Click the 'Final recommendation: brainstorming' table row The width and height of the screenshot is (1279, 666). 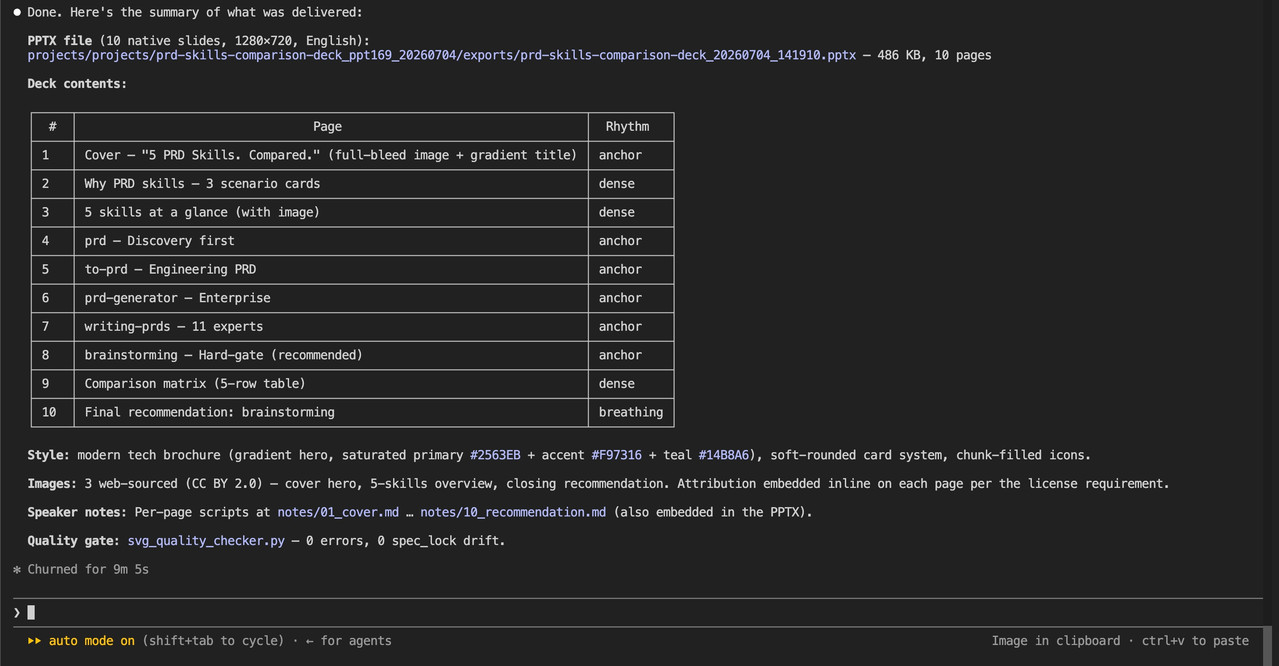(352, 412)
